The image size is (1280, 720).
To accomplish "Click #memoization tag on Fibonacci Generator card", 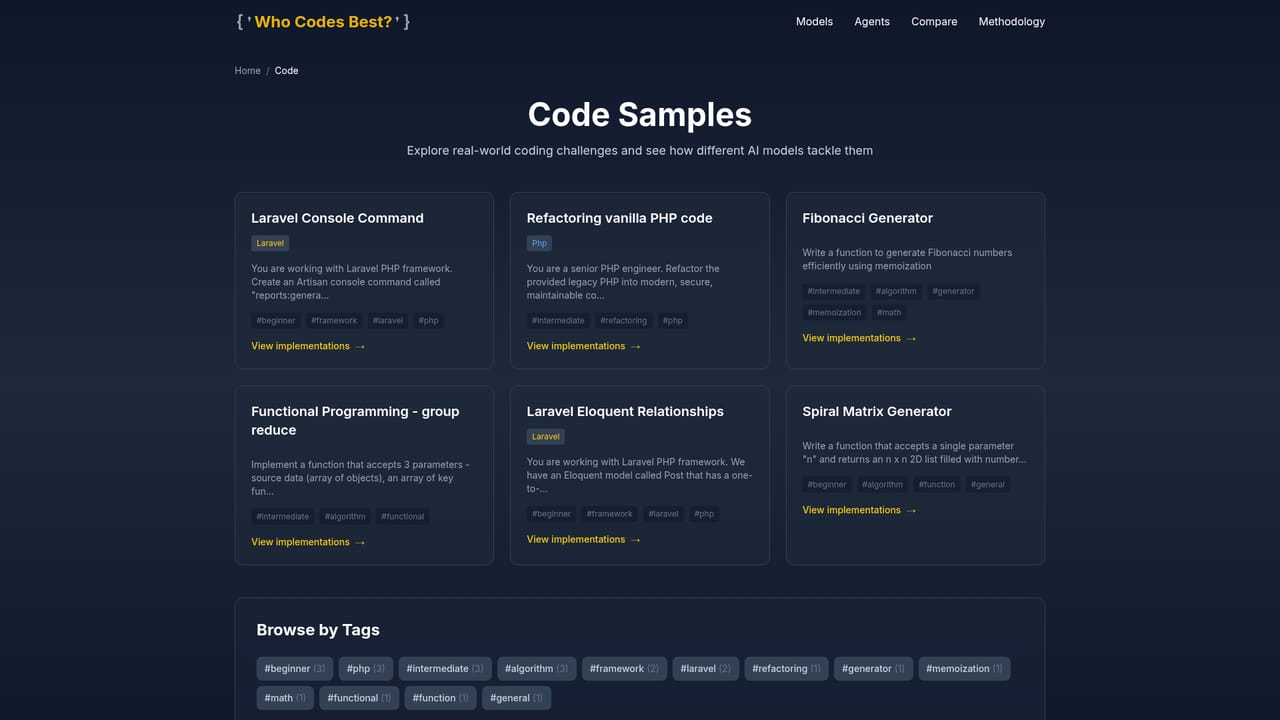I will click(834, 312).
